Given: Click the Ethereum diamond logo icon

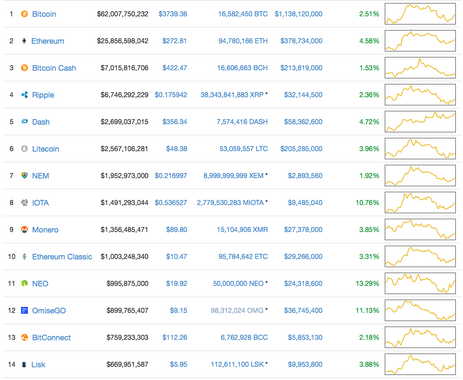Looking at the screenshot, I should click(x=24, y=41).
